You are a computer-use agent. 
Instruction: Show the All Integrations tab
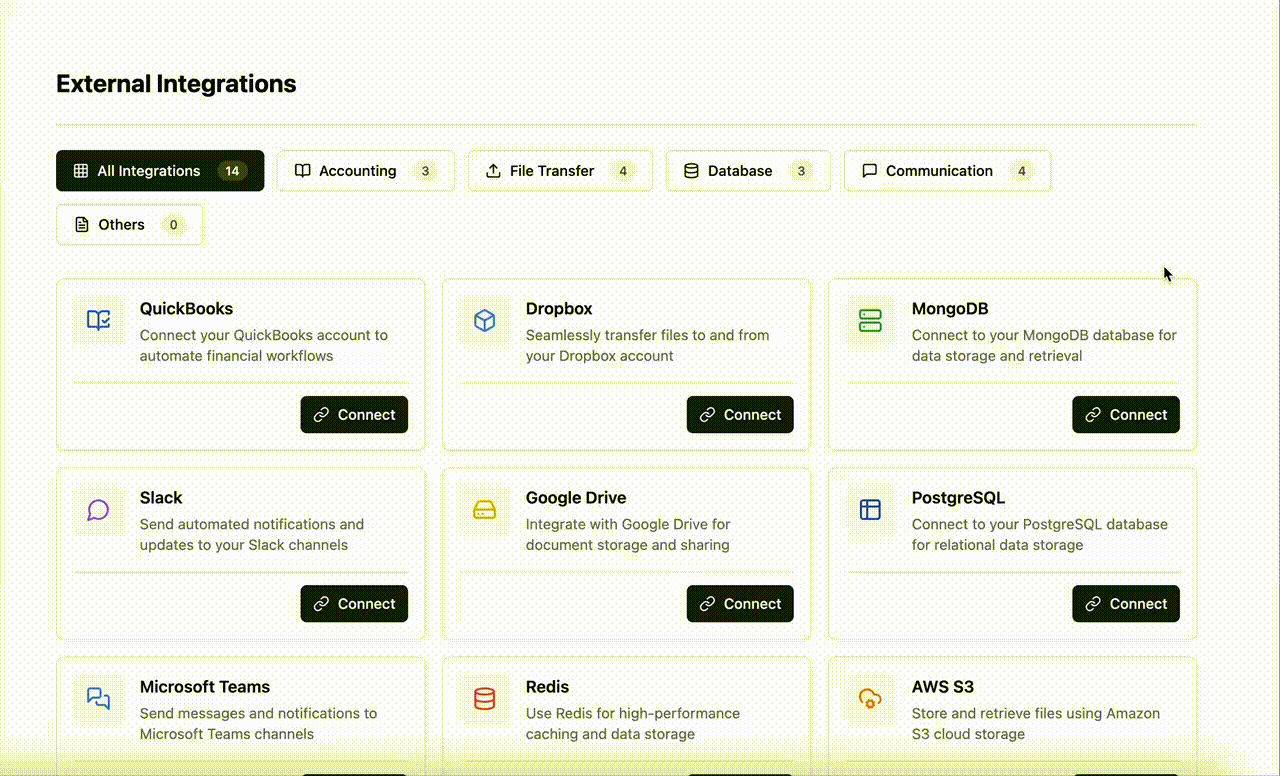pos(160,171)
